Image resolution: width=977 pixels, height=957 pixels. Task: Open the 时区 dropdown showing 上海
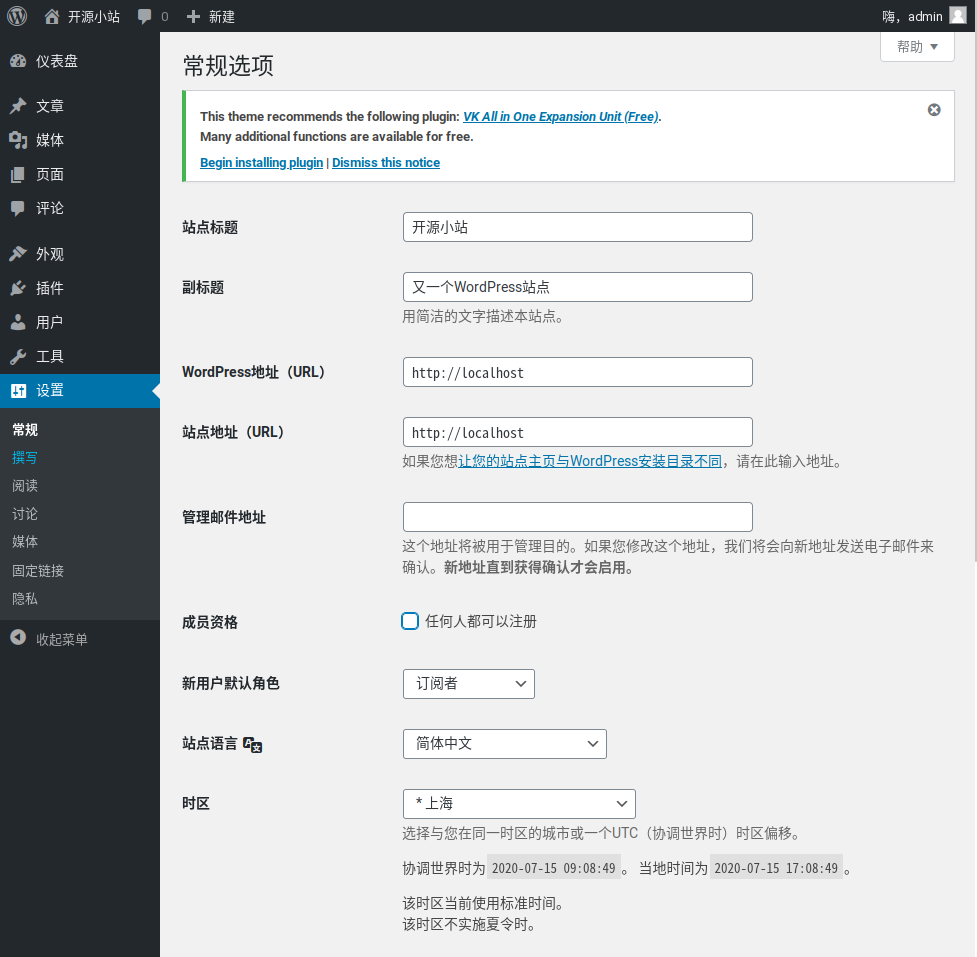pyautogui.click(x=519, y=804)
